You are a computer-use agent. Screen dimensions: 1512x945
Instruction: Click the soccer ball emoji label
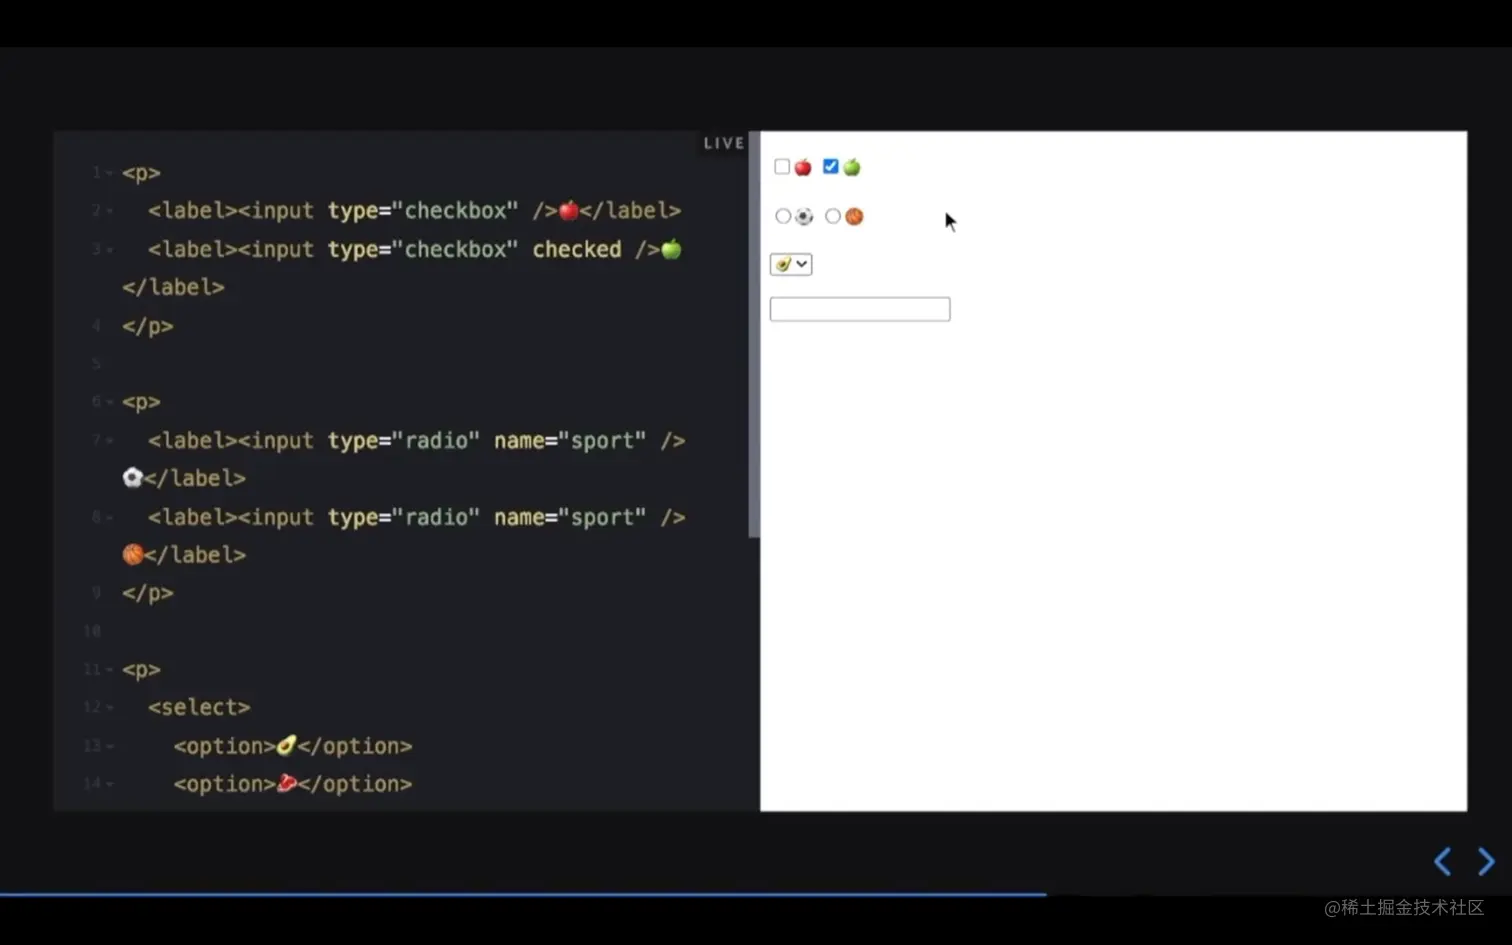point(804,216)
